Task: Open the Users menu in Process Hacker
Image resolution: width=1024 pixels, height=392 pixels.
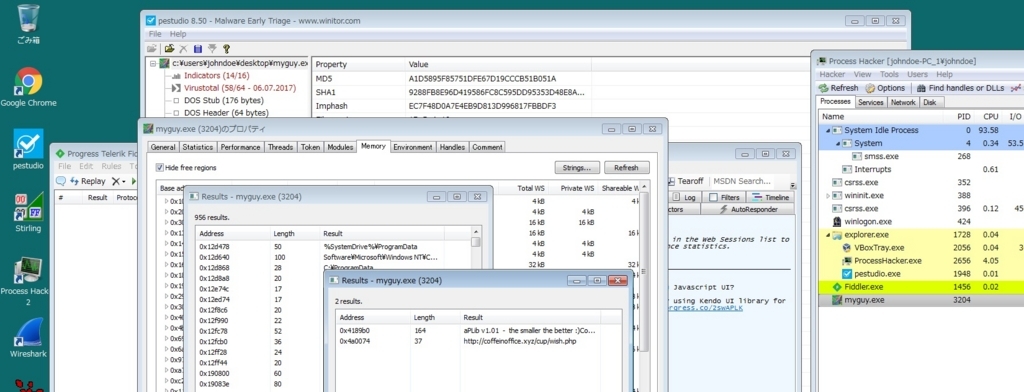Action: pos(918,74)
